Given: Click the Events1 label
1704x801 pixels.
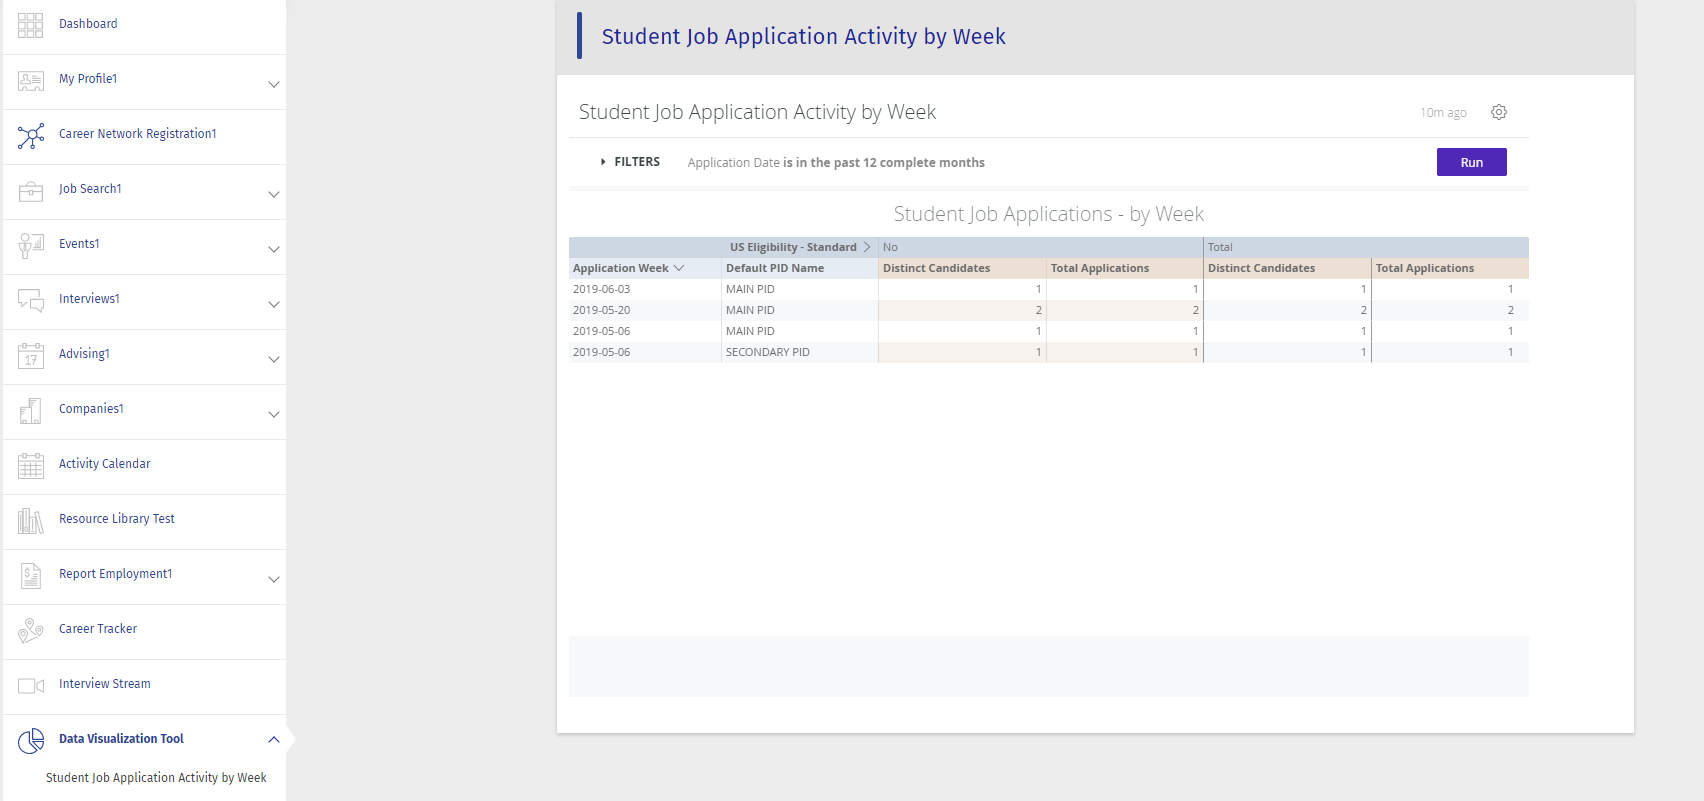Looking at the screenshot, I should click(x=79, y=244).
